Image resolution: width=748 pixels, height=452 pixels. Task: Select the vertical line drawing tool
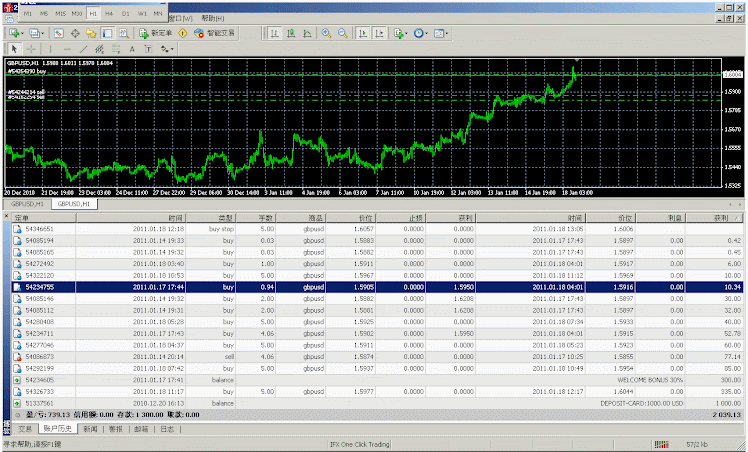(x=51, y=49)
